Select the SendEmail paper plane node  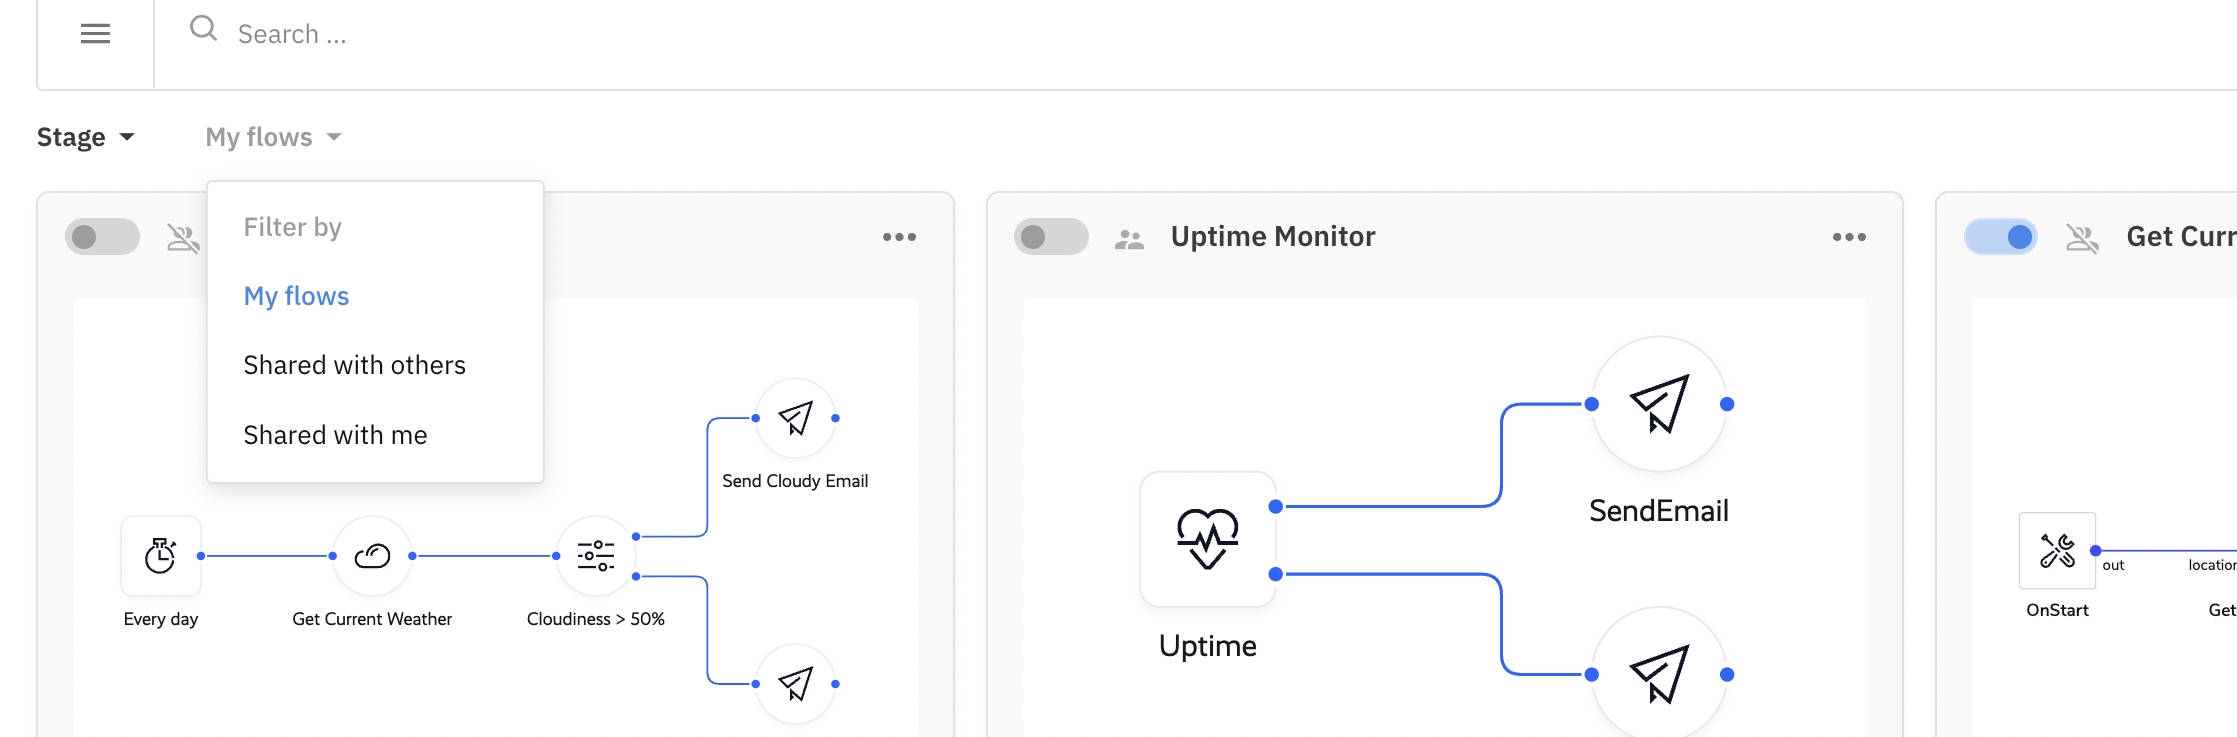pos(1659,404)
